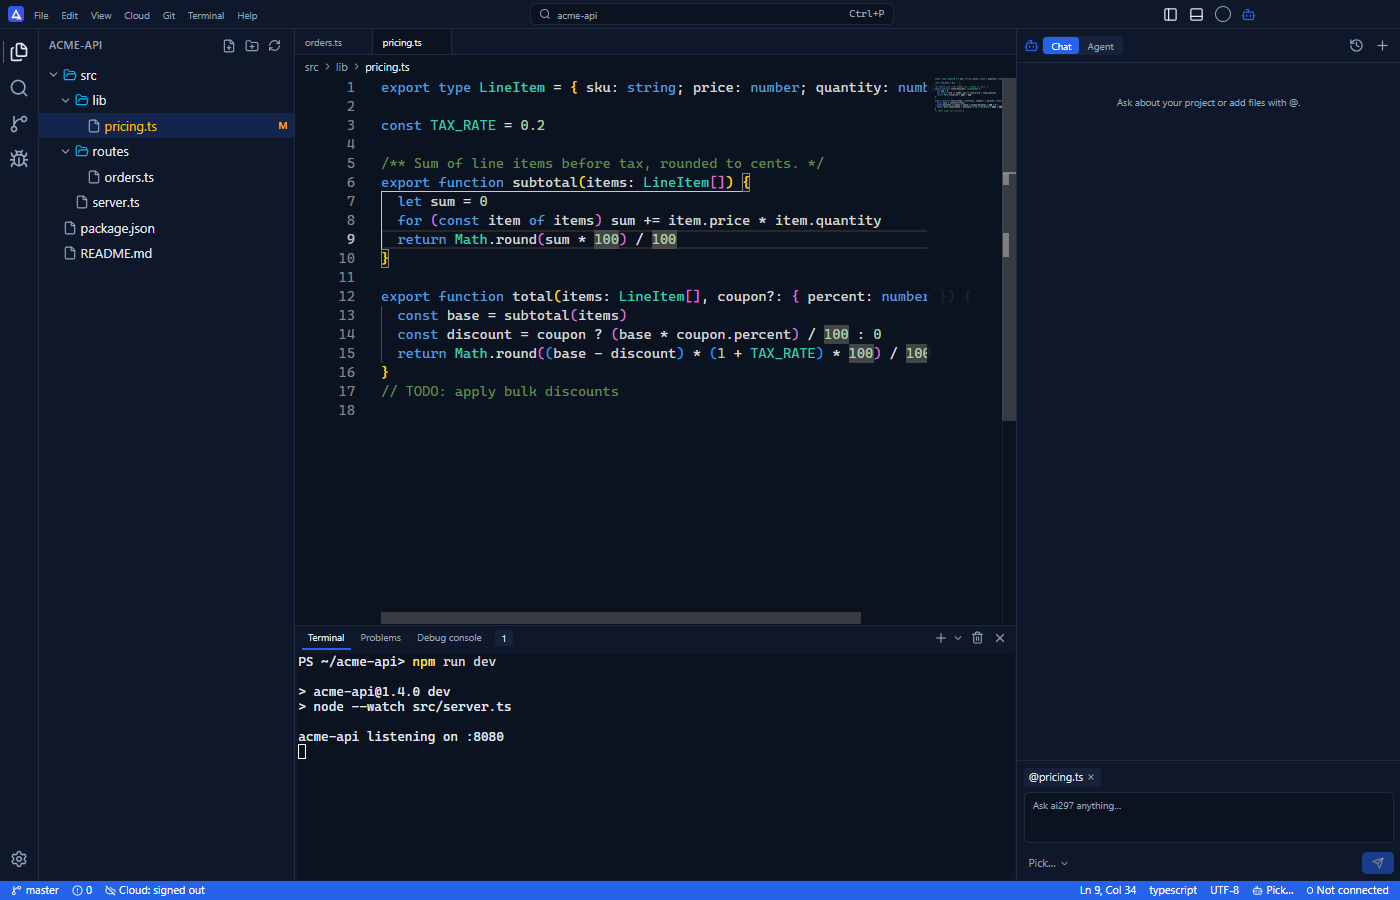Toggle the AI assistant panel robot button
This screenshot has width=1400, height=900.
[x=1249, y=14]
